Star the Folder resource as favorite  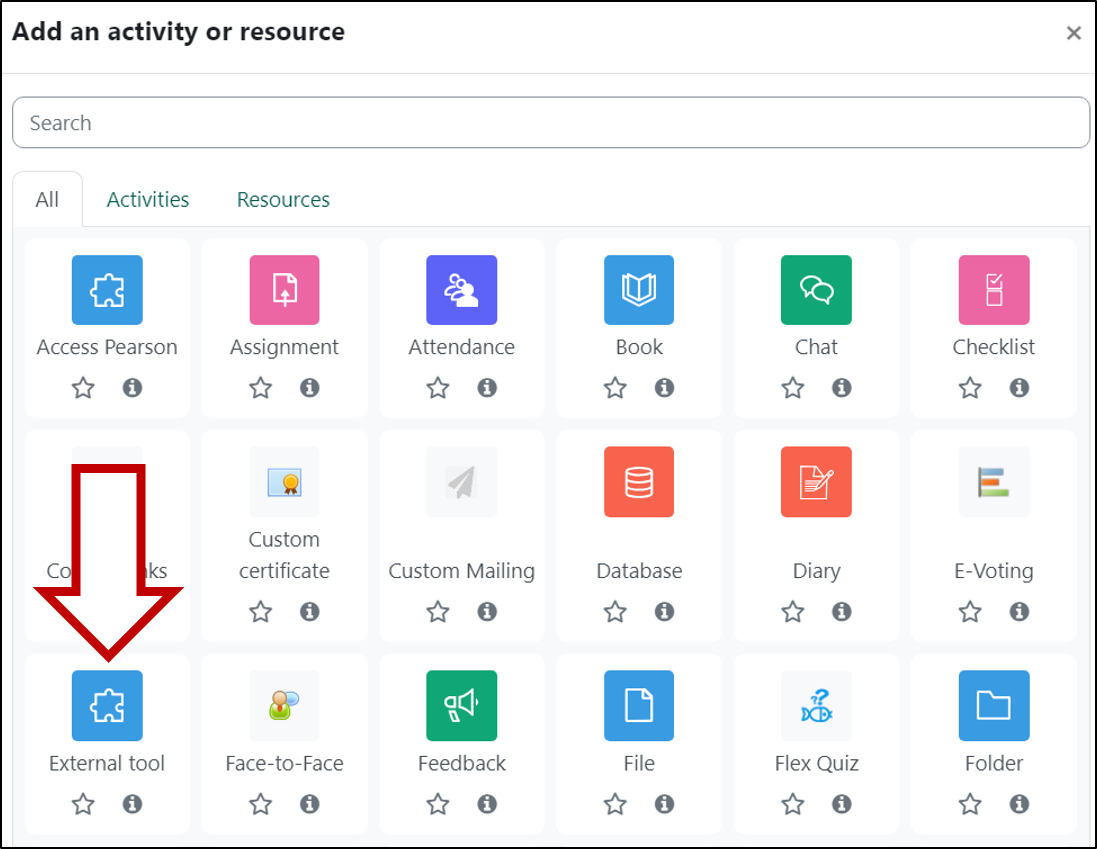pyautogui.click(x=969, y=804)
